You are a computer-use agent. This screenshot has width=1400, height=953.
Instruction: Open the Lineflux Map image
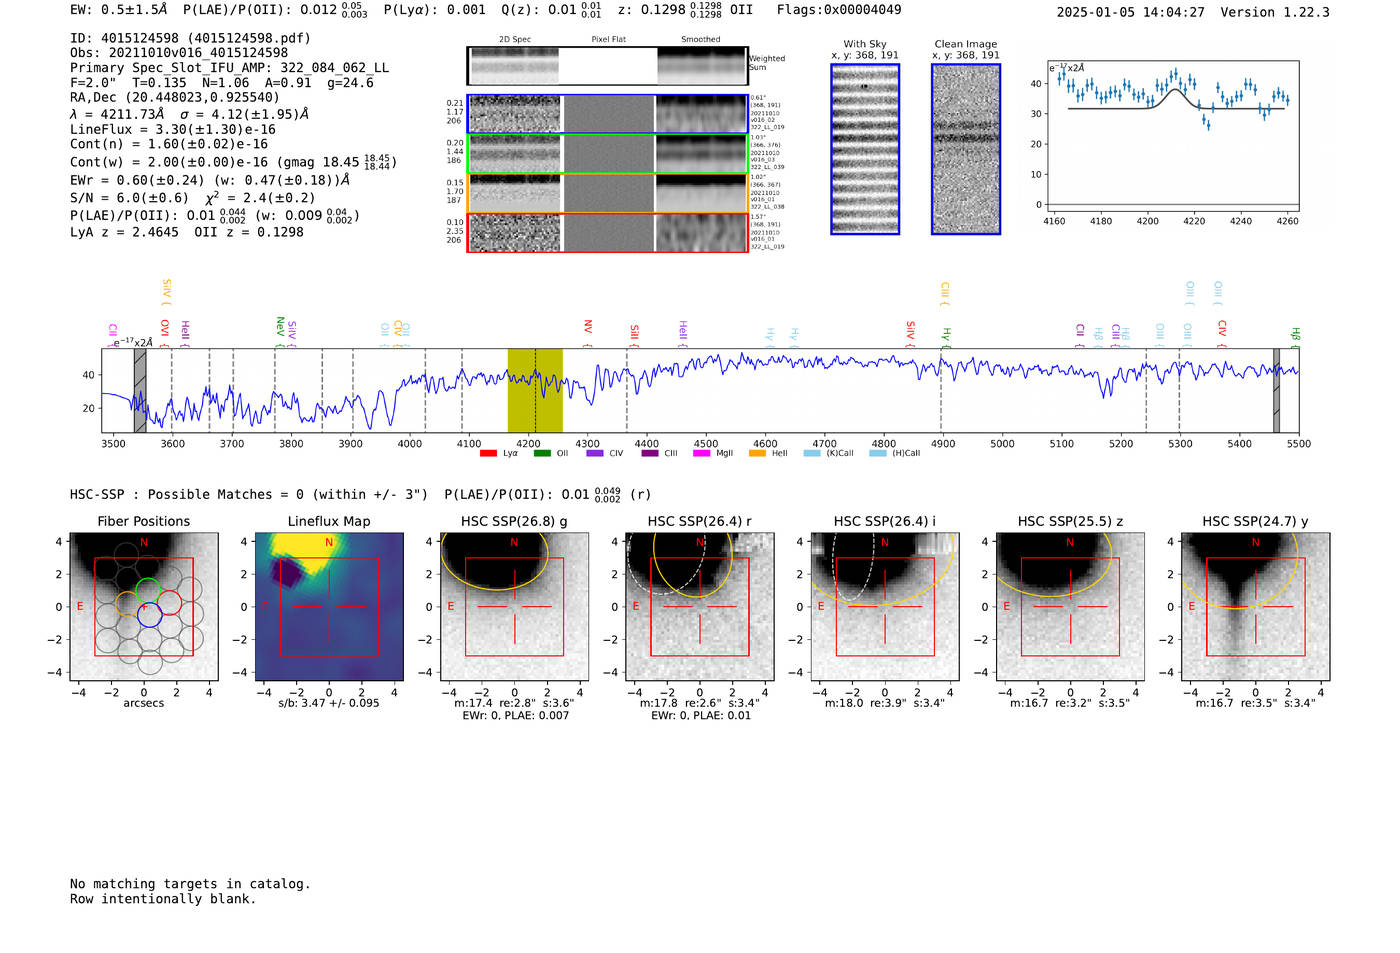pos(329,607)
